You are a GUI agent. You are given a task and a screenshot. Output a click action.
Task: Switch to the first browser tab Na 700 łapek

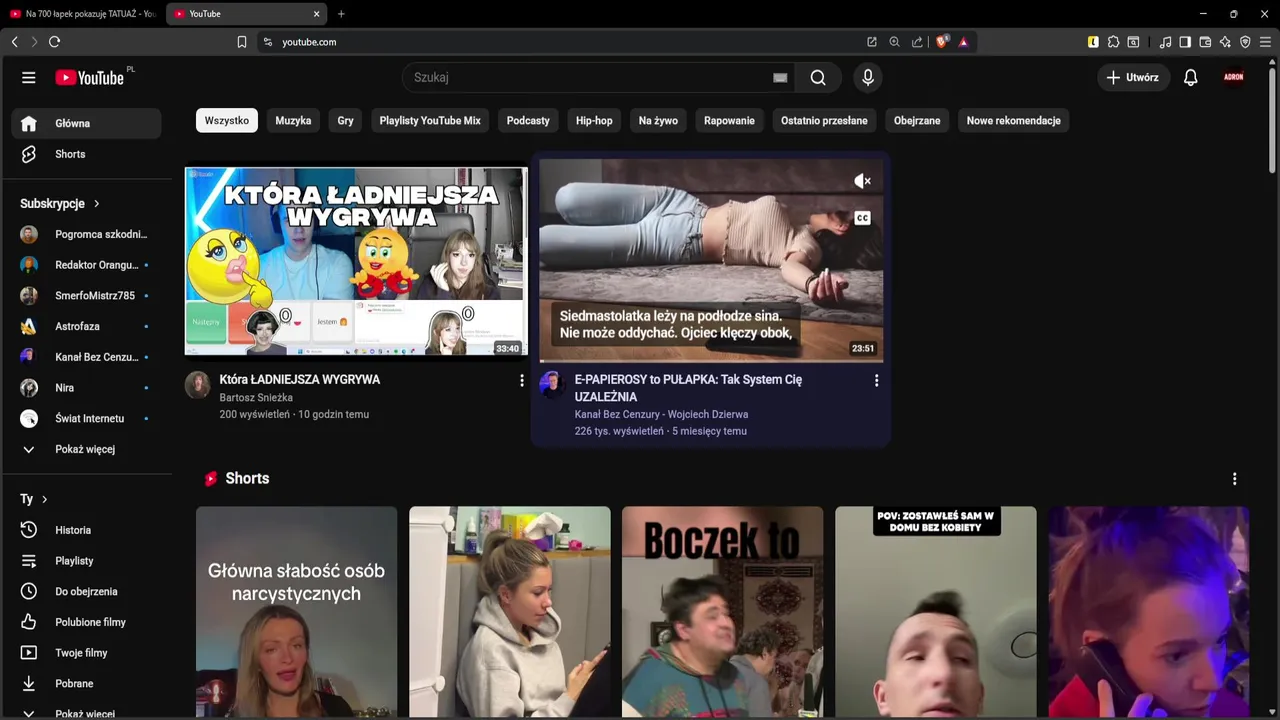click(82, 14)
